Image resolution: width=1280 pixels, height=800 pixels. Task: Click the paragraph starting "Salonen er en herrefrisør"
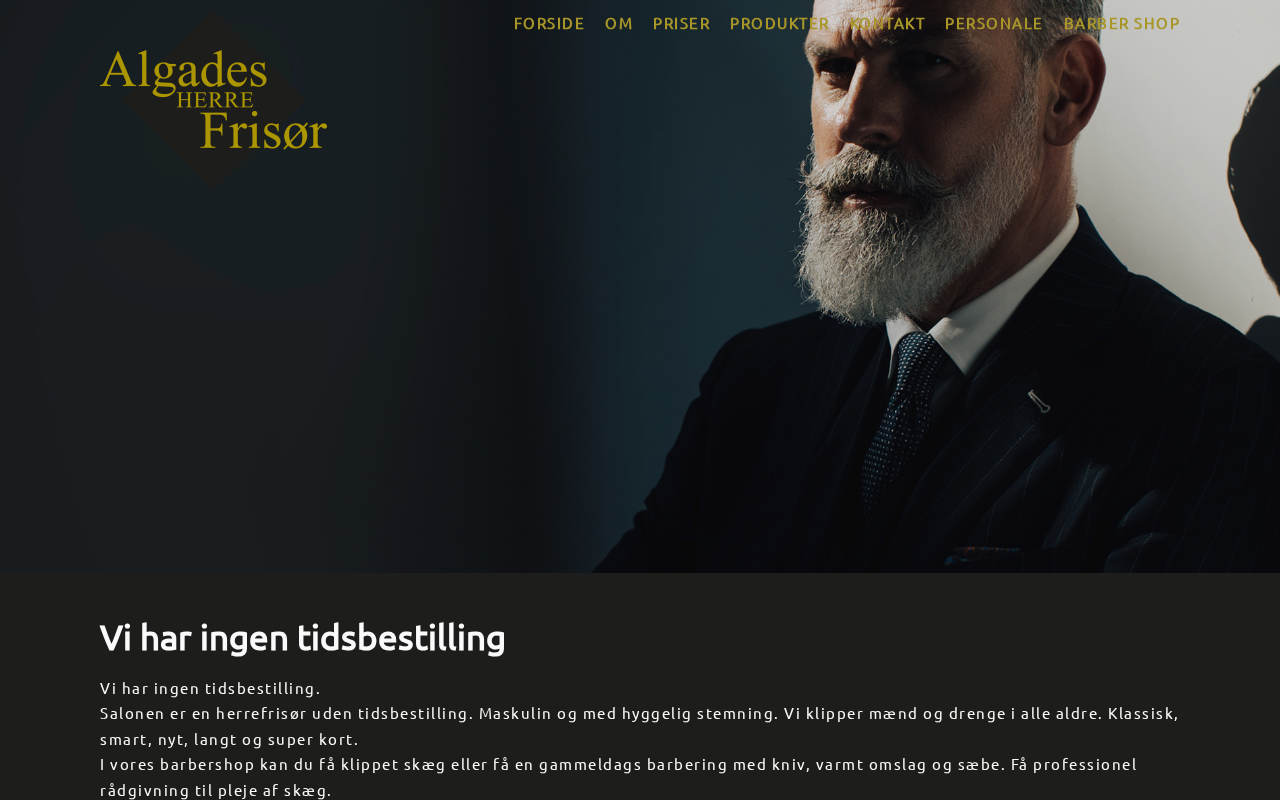tap(640, 726)
